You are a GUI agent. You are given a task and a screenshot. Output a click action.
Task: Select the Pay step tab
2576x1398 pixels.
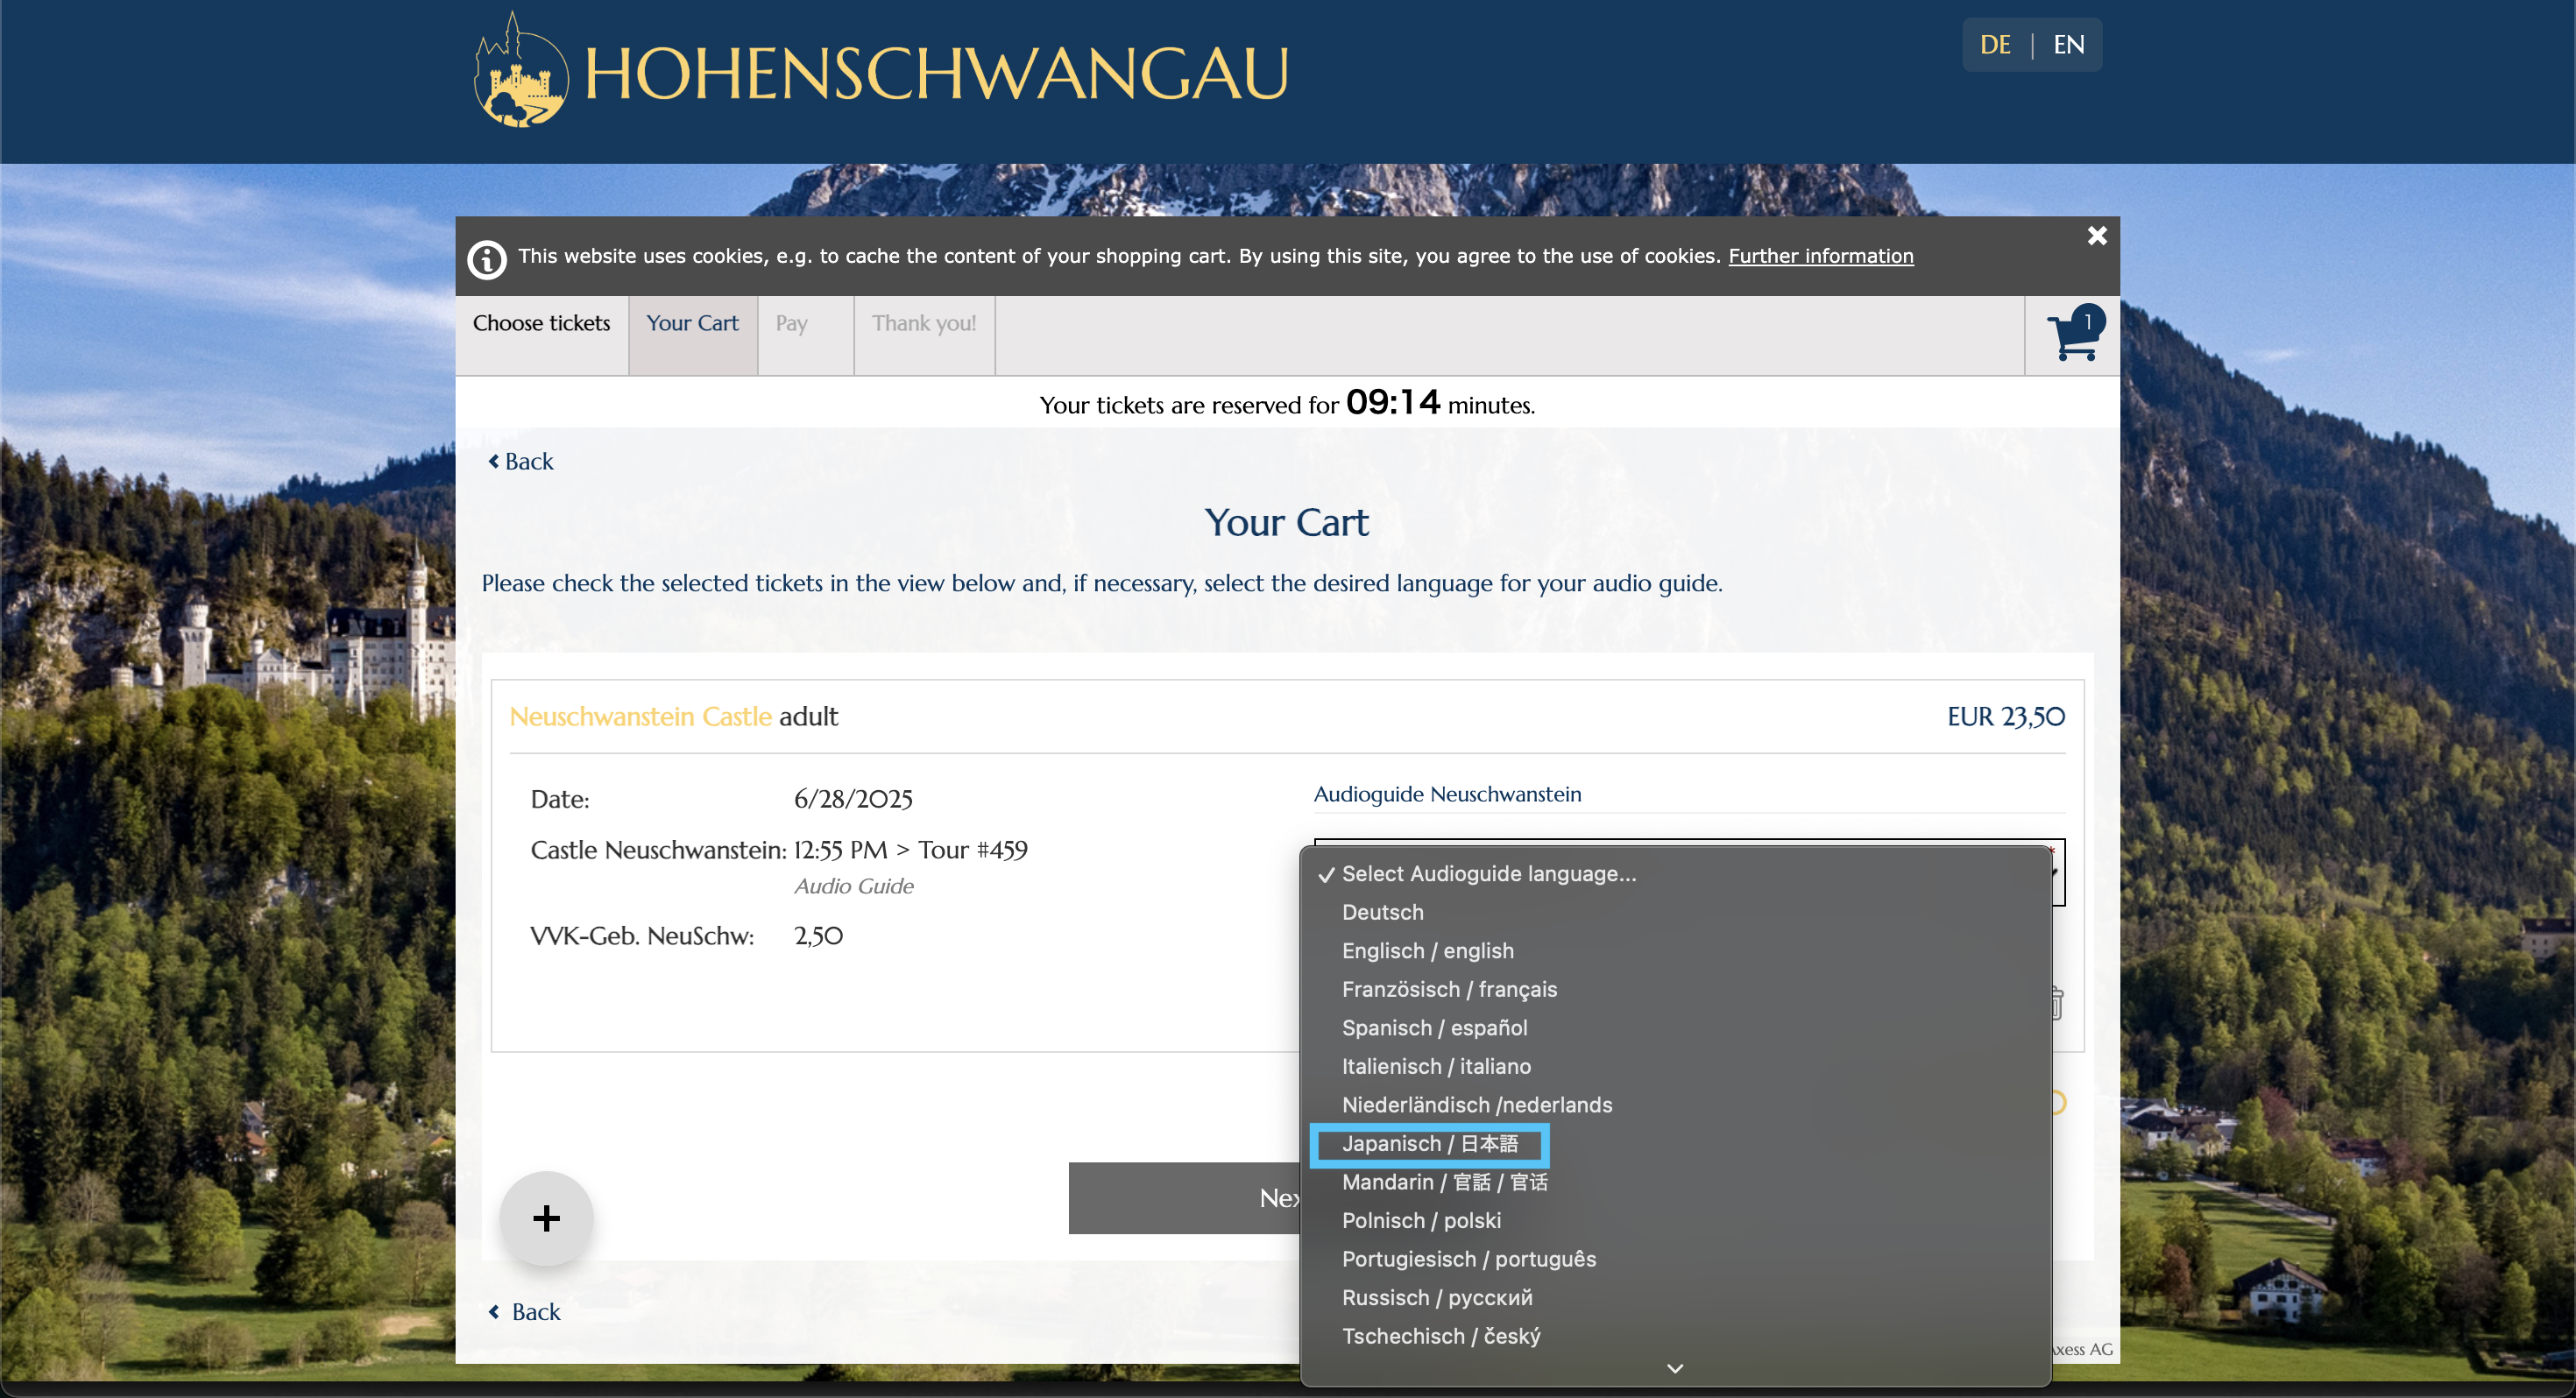tap(805, 335)
